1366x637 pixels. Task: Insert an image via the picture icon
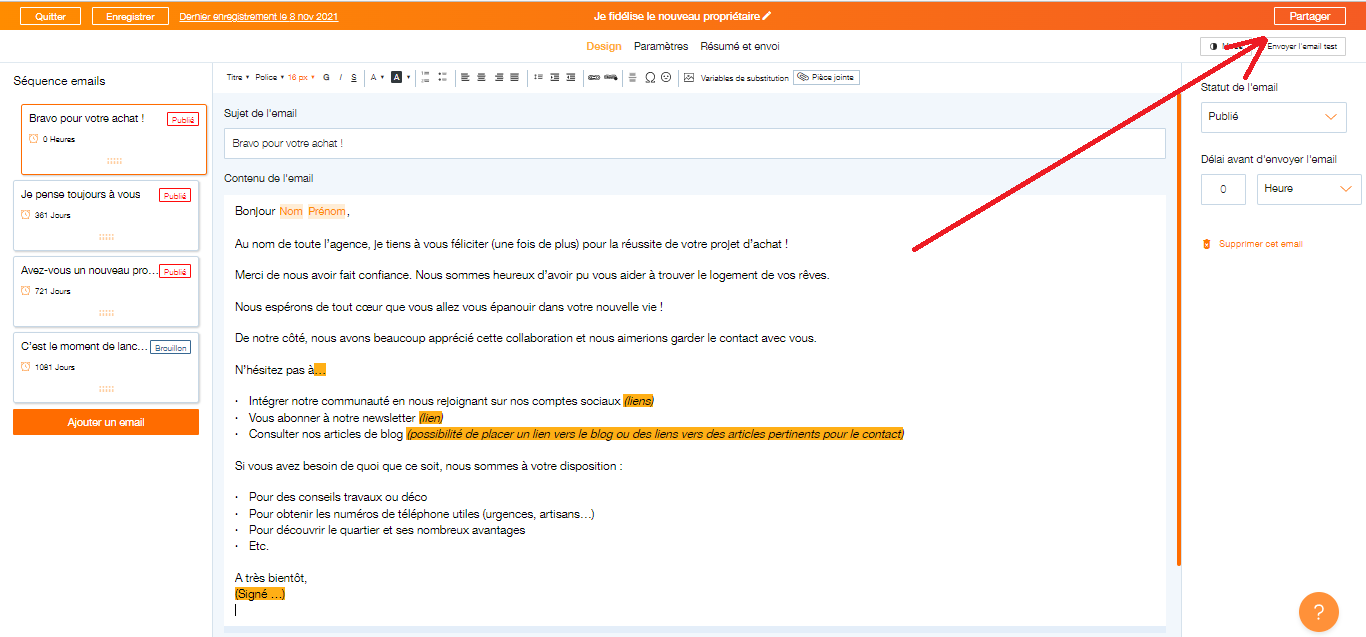(x=688, y=77)
